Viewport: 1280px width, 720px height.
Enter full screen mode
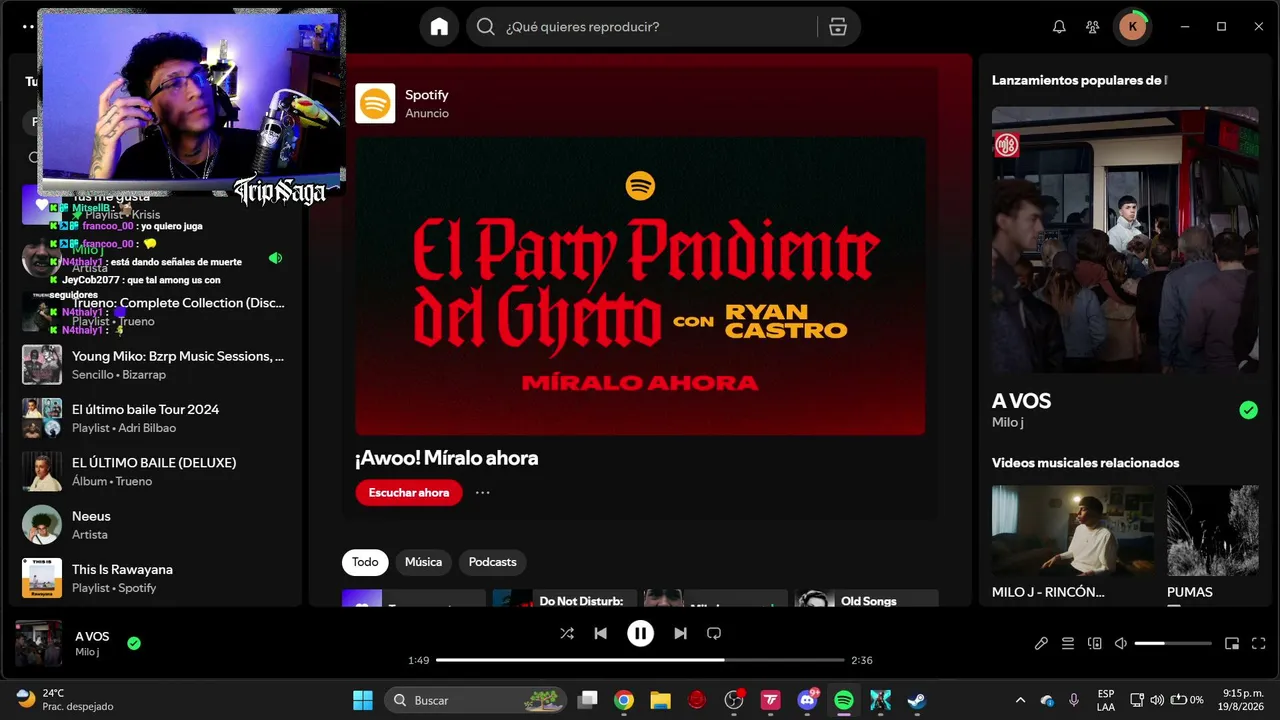click(x=1259, y=643)
